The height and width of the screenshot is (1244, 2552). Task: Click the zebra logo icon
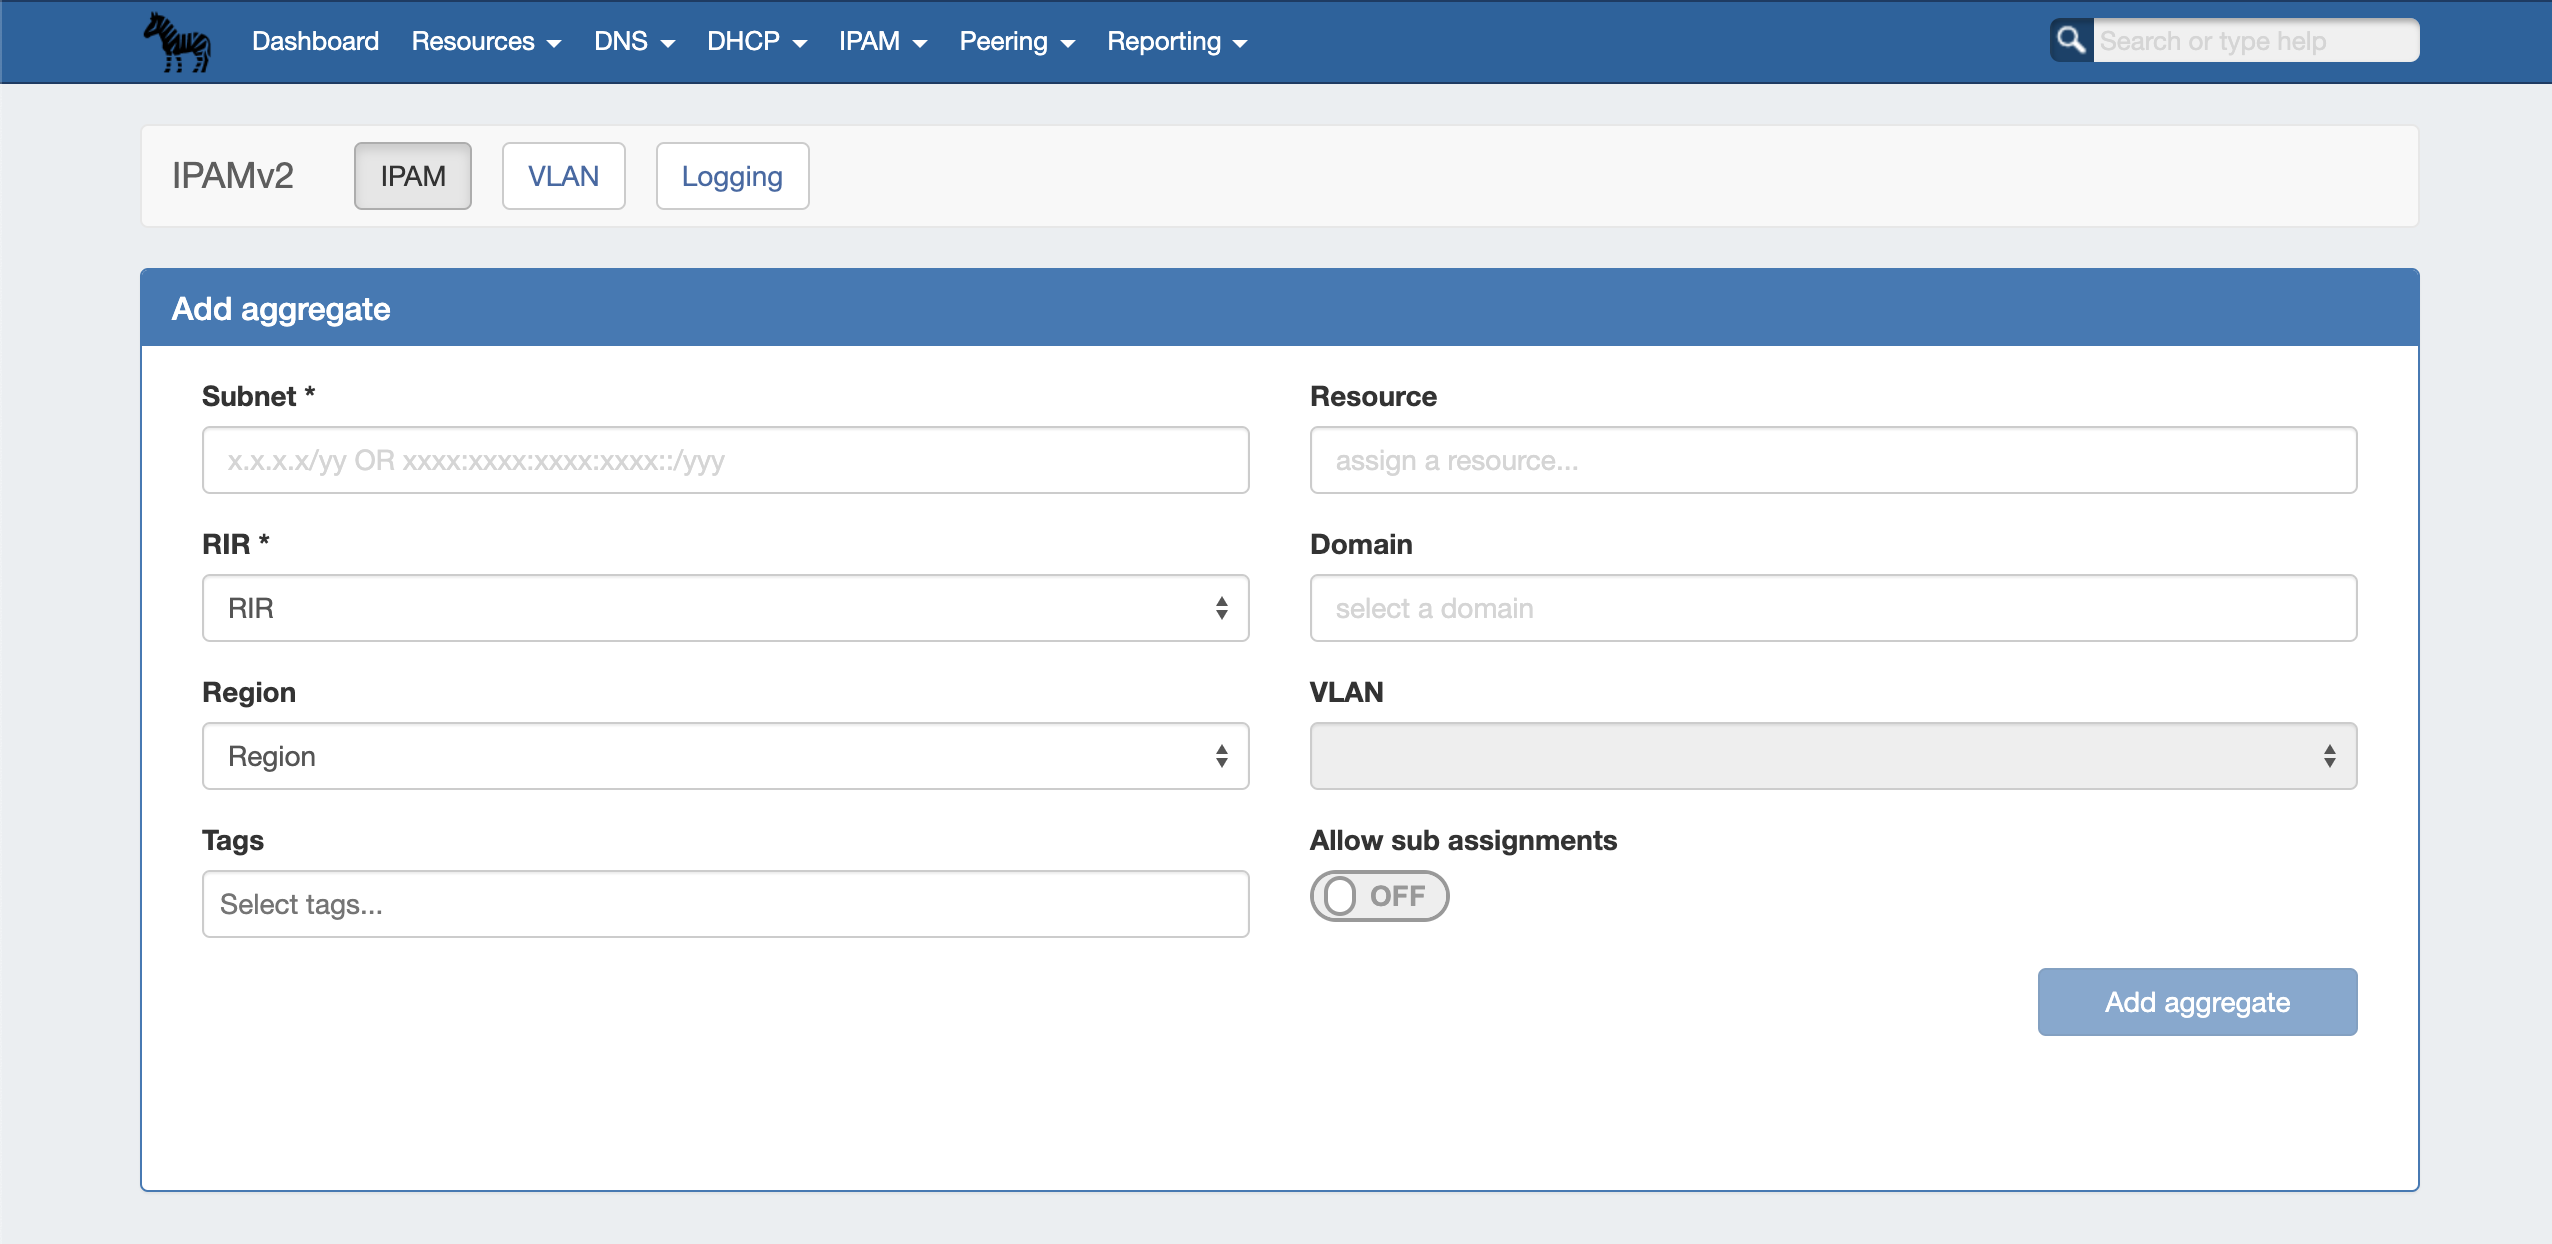pyautogui.click(x=177, y=42)
